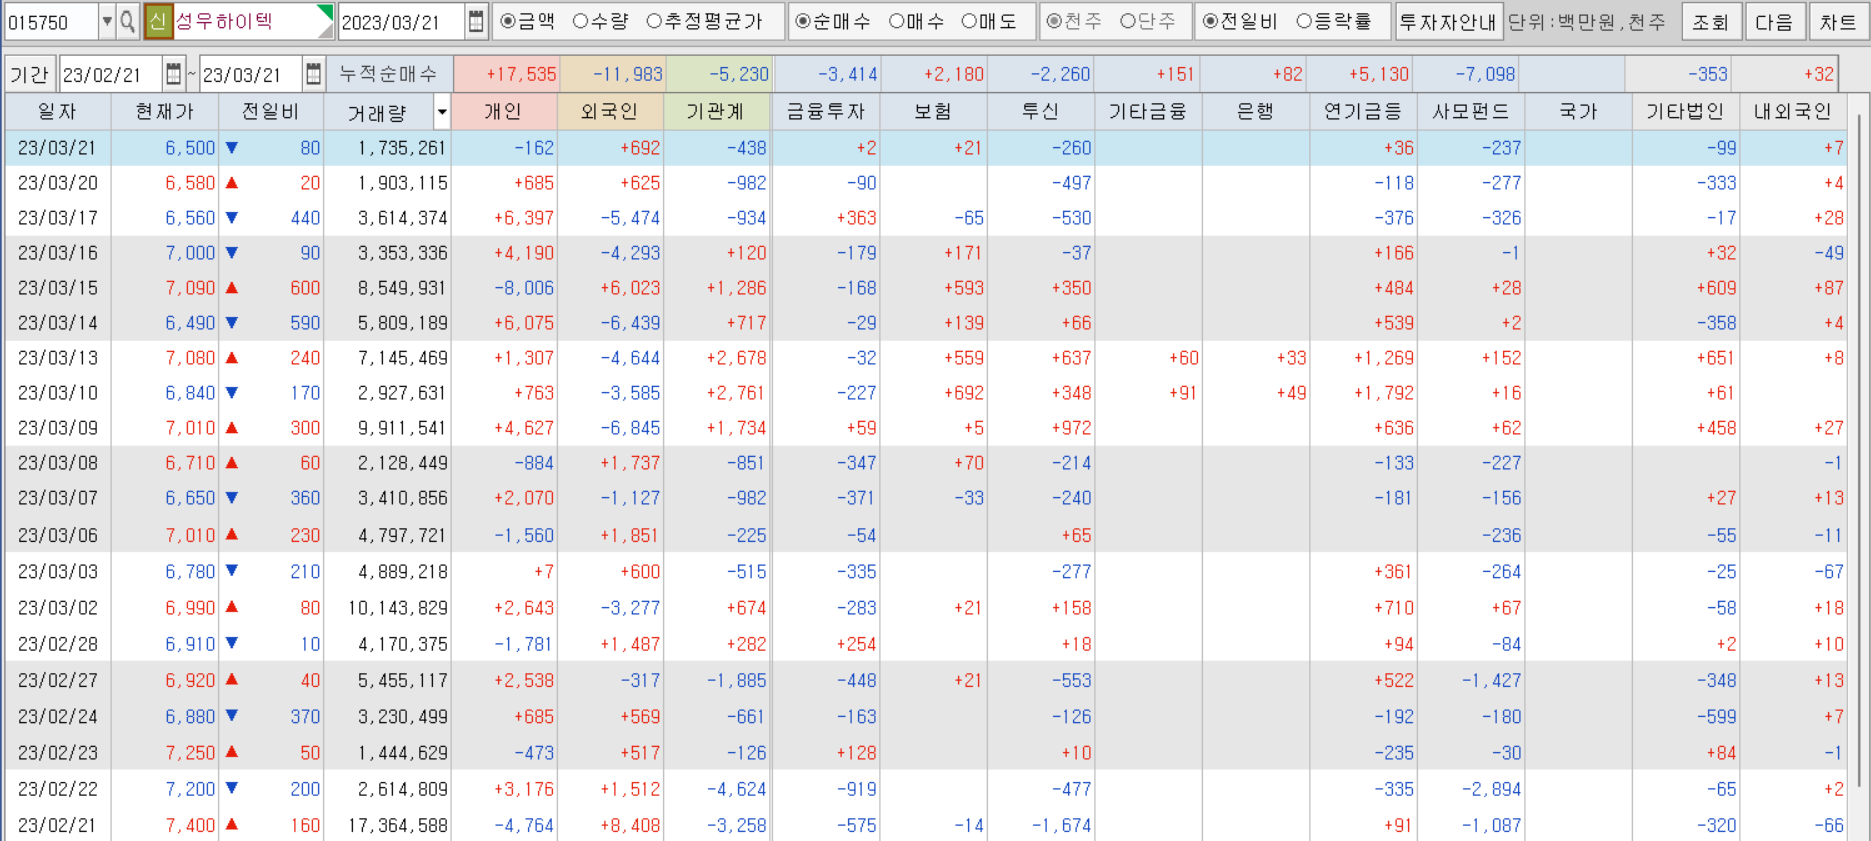This screenshot has width=1871, height=841.
Task: Click the period end field 23/03/21
Action: point(251,74)
